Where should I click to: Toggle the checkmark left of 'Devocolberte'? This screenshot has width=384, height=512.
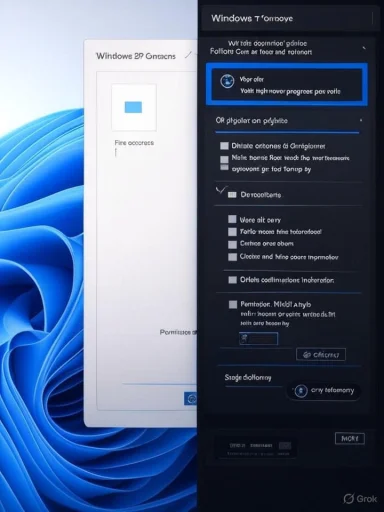pyautogui.click(x=221, y=190)
